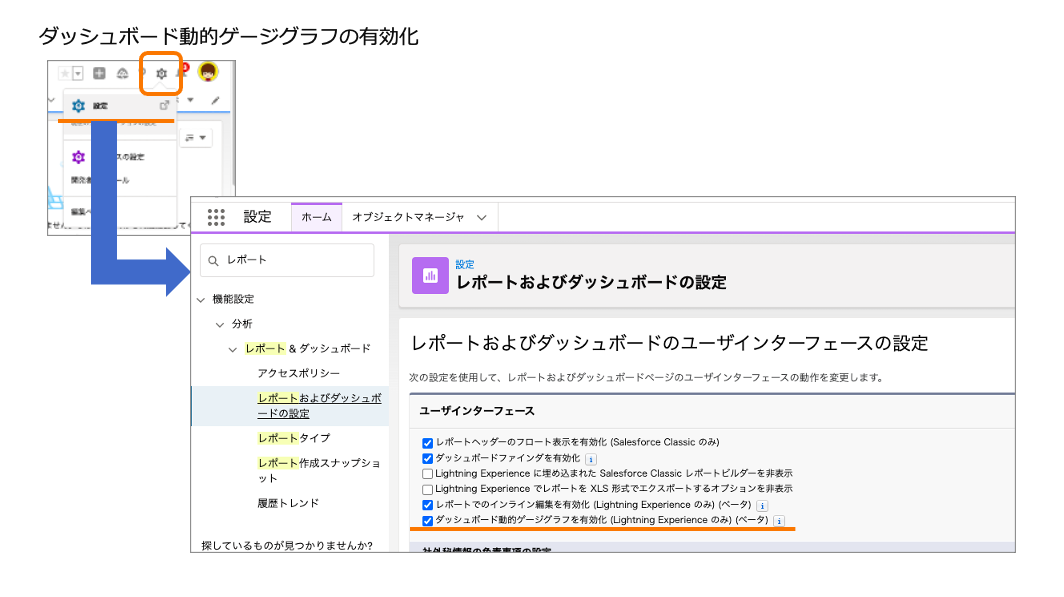Open the sort options dropdown button
This screenshot has height=597, width=1064.
[x=195, y=138]
